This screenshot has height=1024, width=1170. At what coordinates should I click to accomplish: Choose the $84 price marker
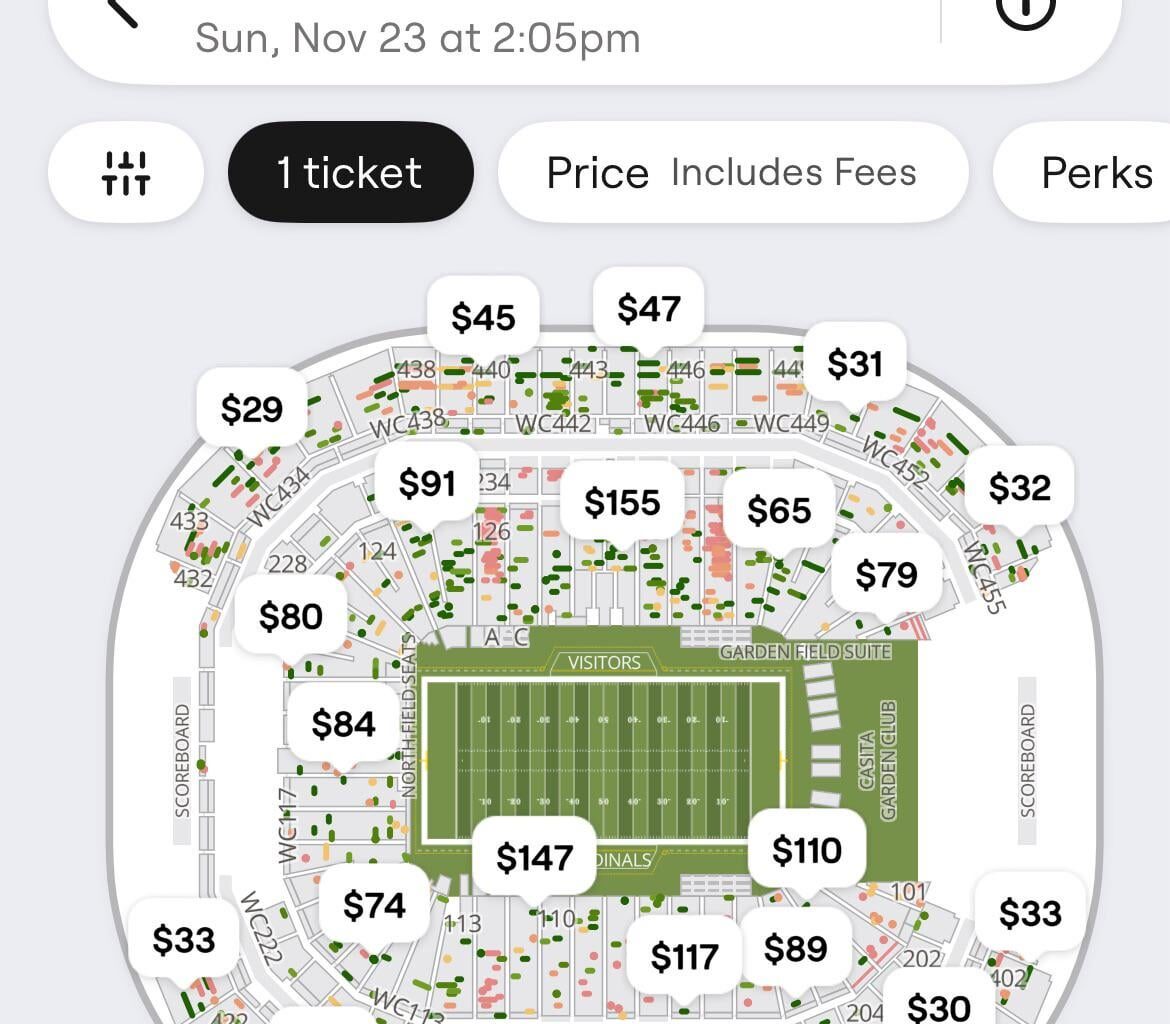point(343,723)
